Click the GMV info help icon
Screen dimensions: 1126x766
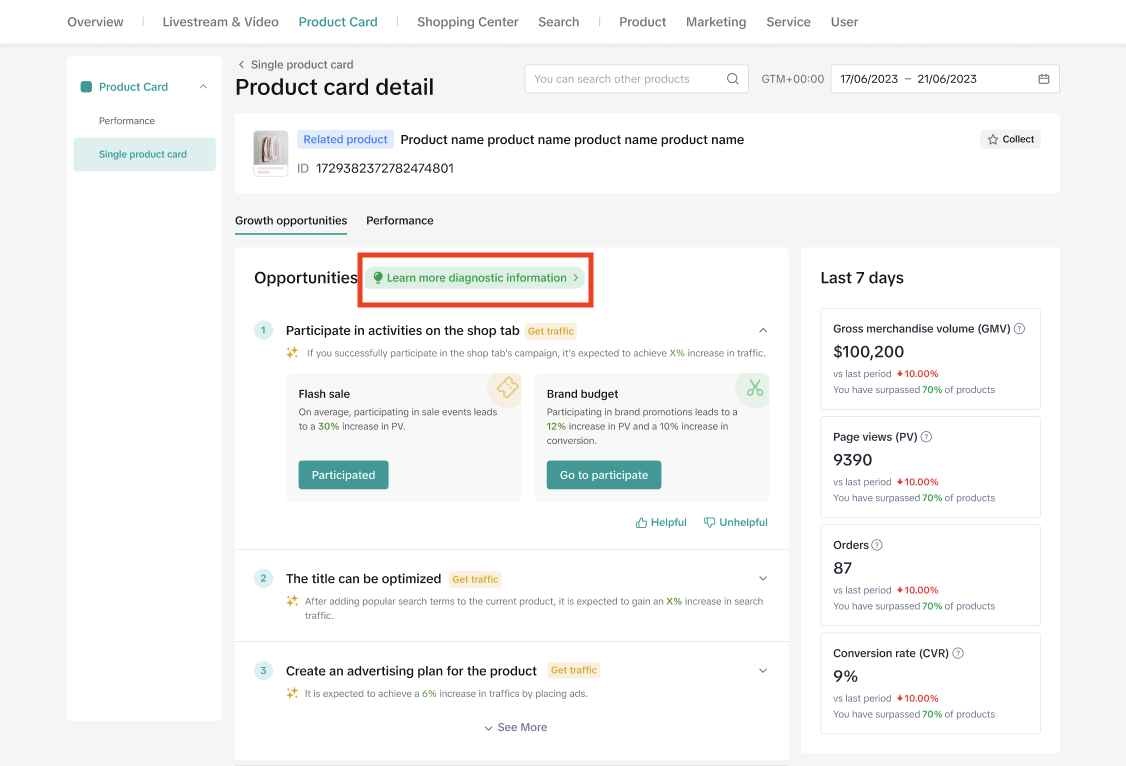(1020, 328)
